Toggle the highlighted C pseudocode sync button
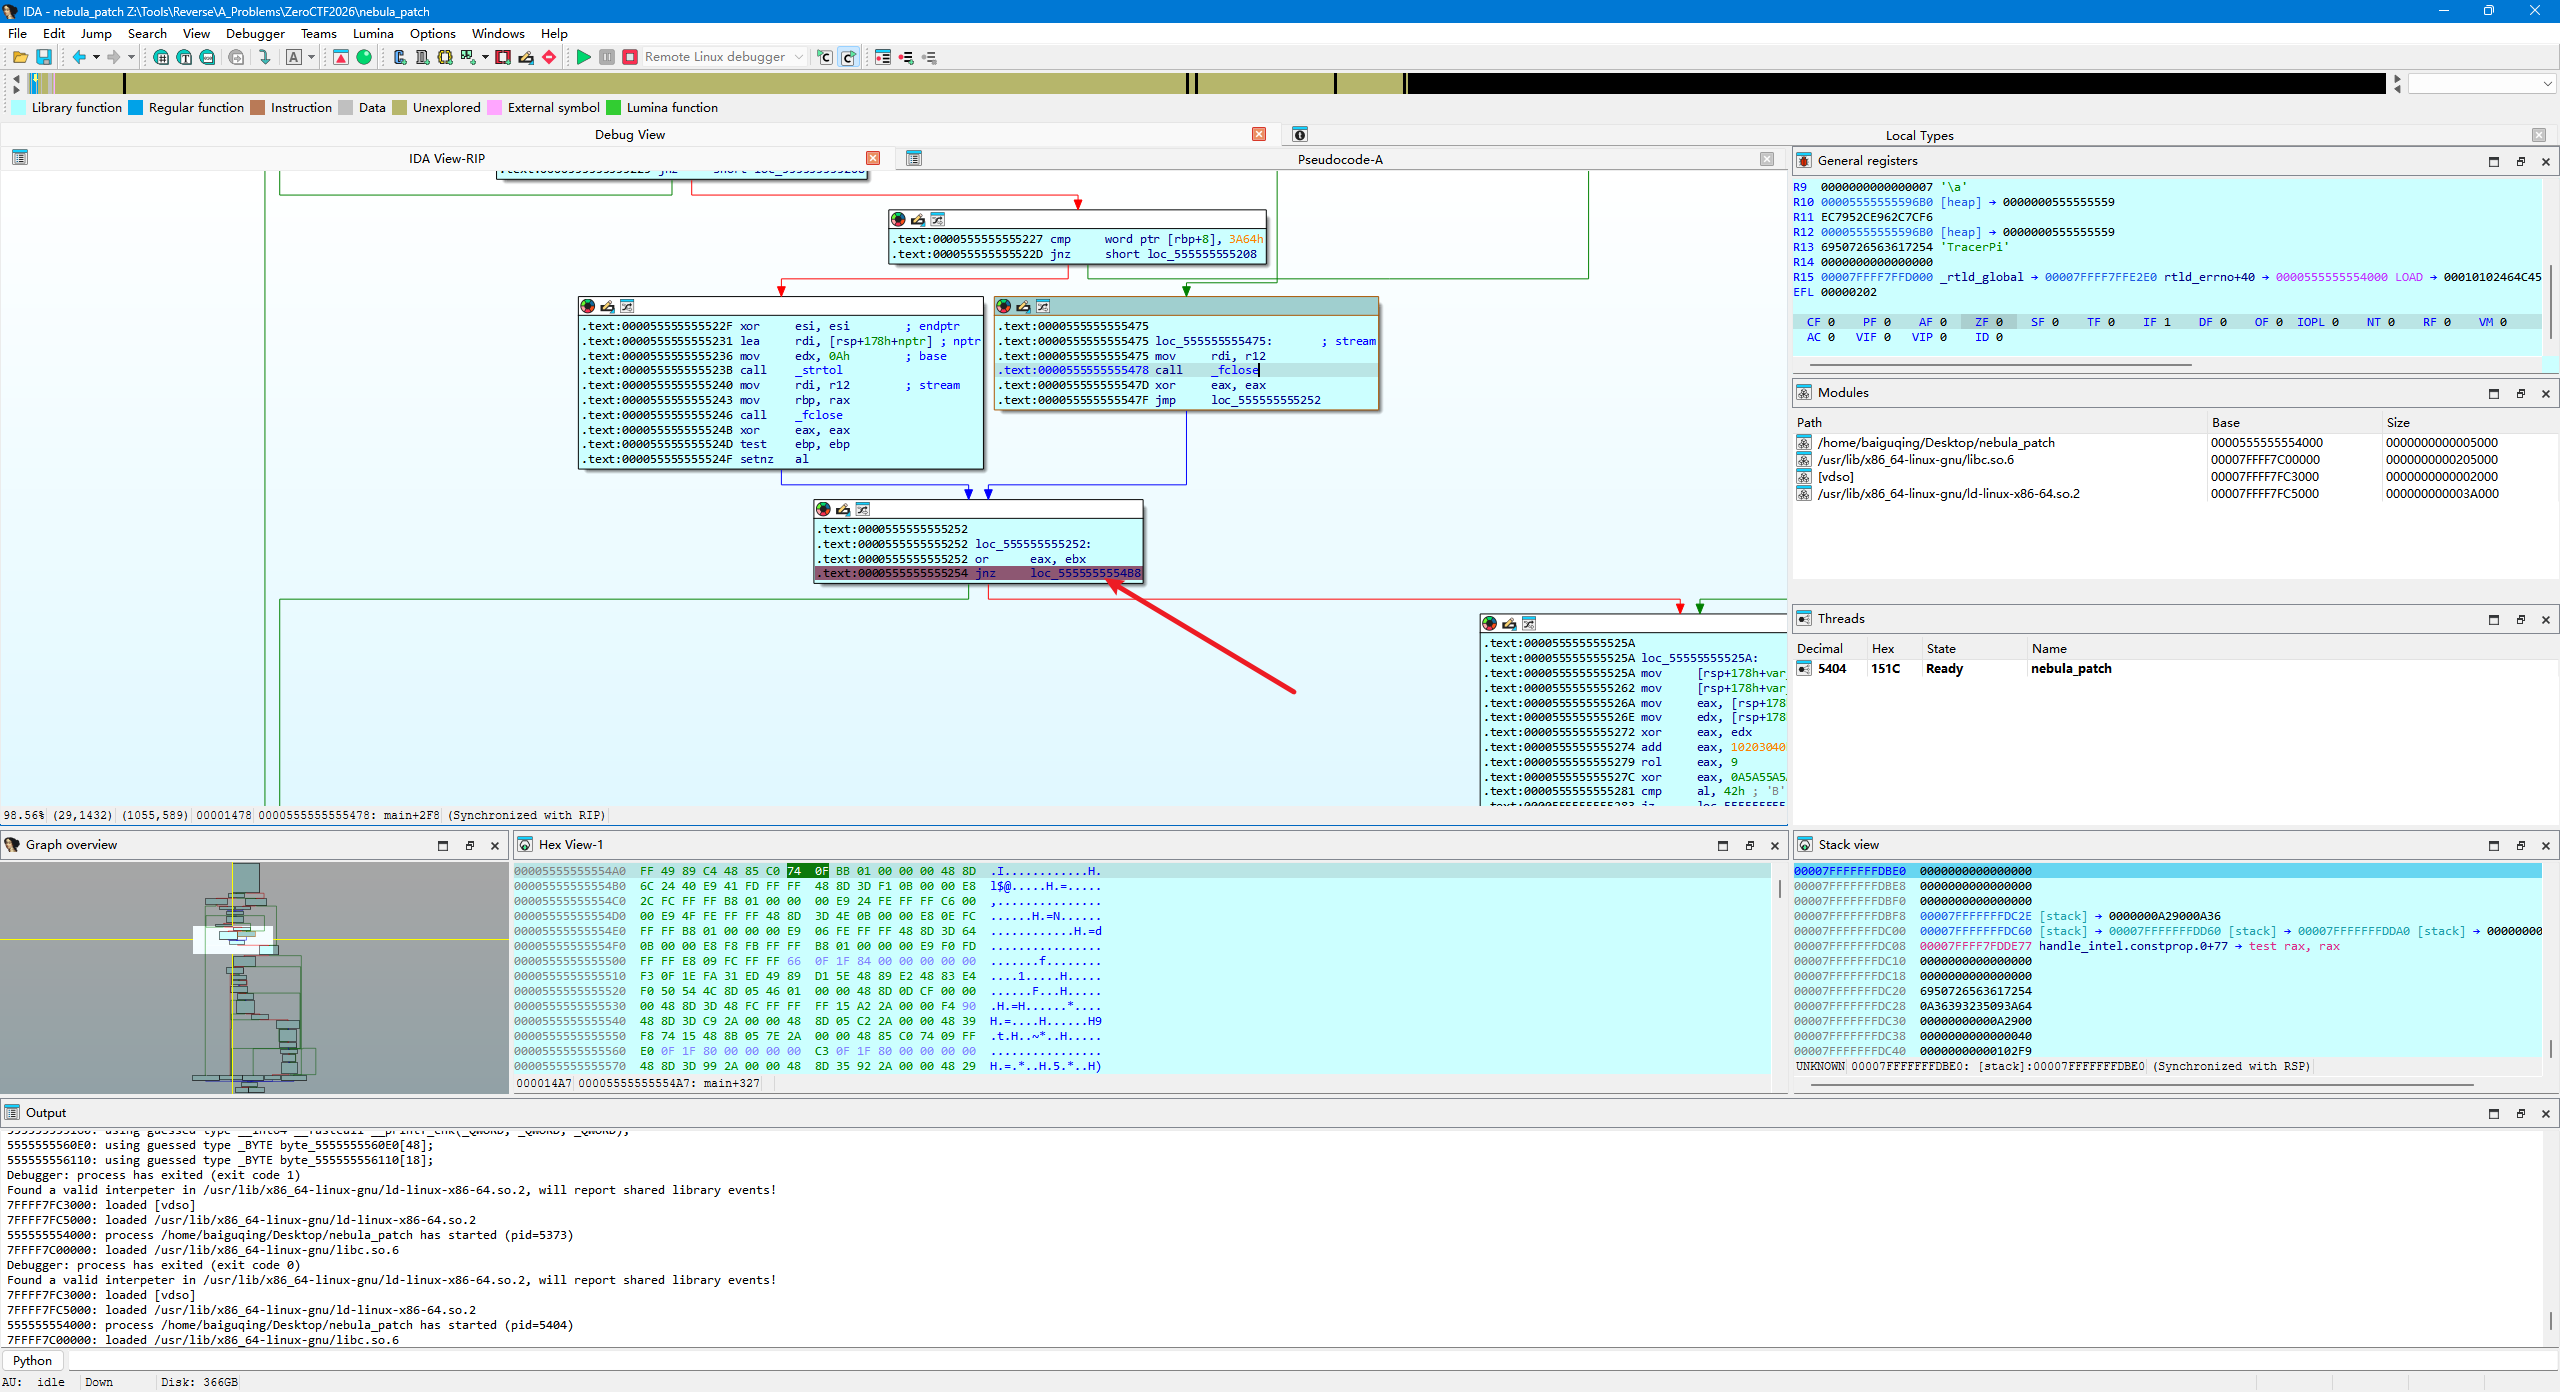Screen dimensions: 2560x1392 [x=848, y=57]
